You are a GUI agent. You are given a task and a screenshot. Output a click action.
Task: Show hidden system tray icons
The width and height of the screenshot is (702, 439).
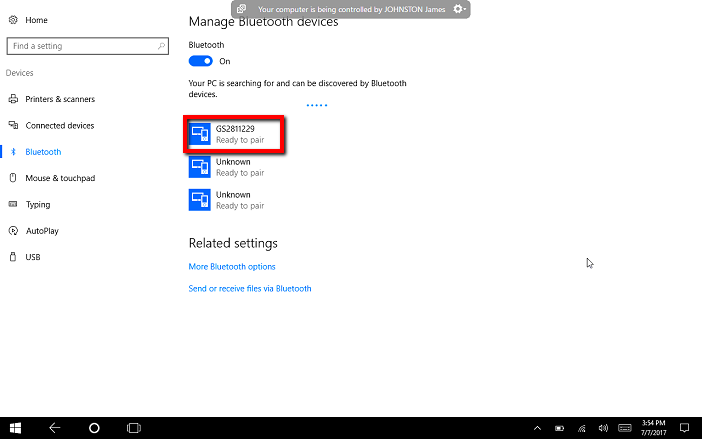pyautogui.click(x=538, y=427)
